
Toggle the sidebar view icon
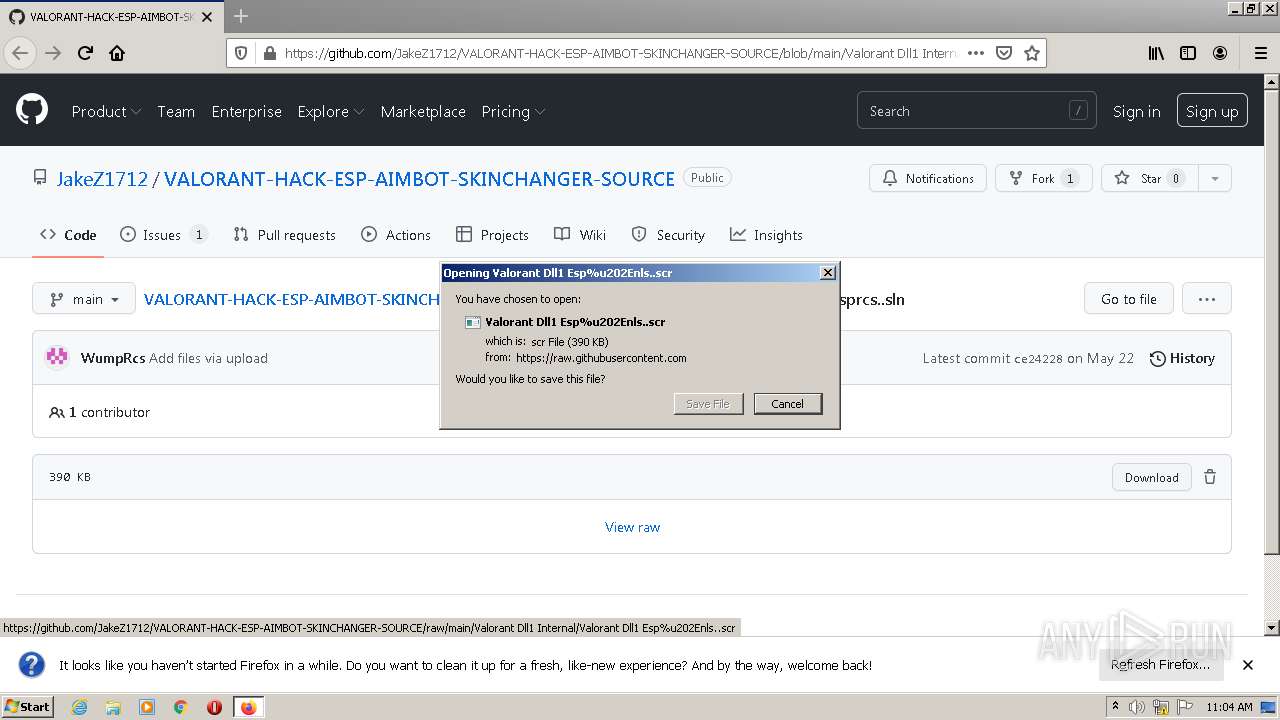click(x=1188, y=53)
